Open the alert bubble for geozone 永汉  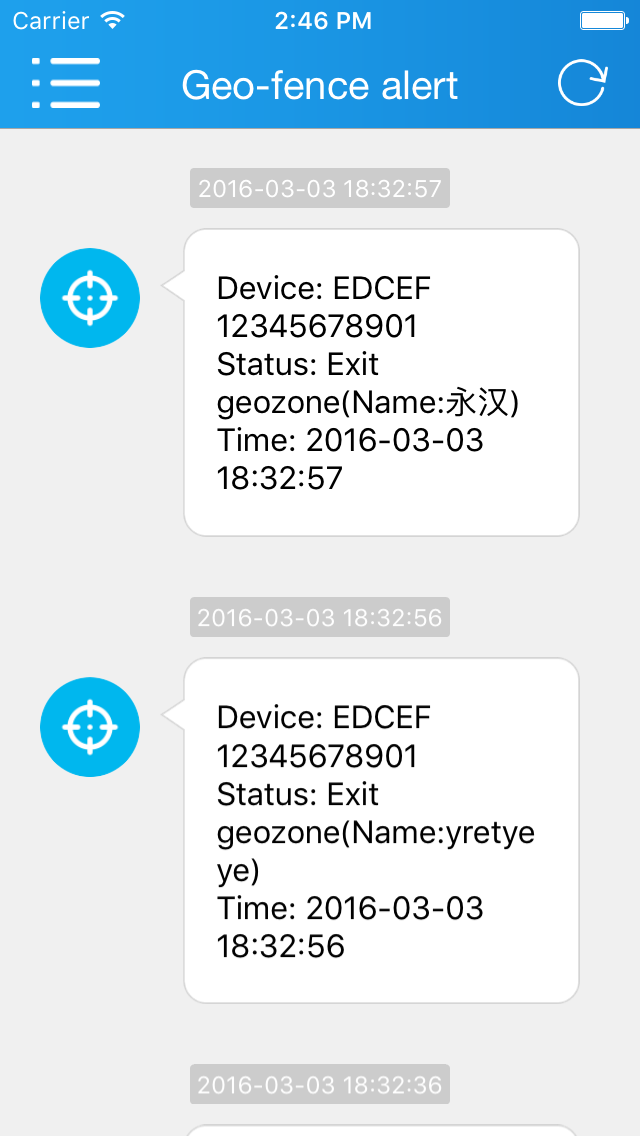(x=381, y=383)
